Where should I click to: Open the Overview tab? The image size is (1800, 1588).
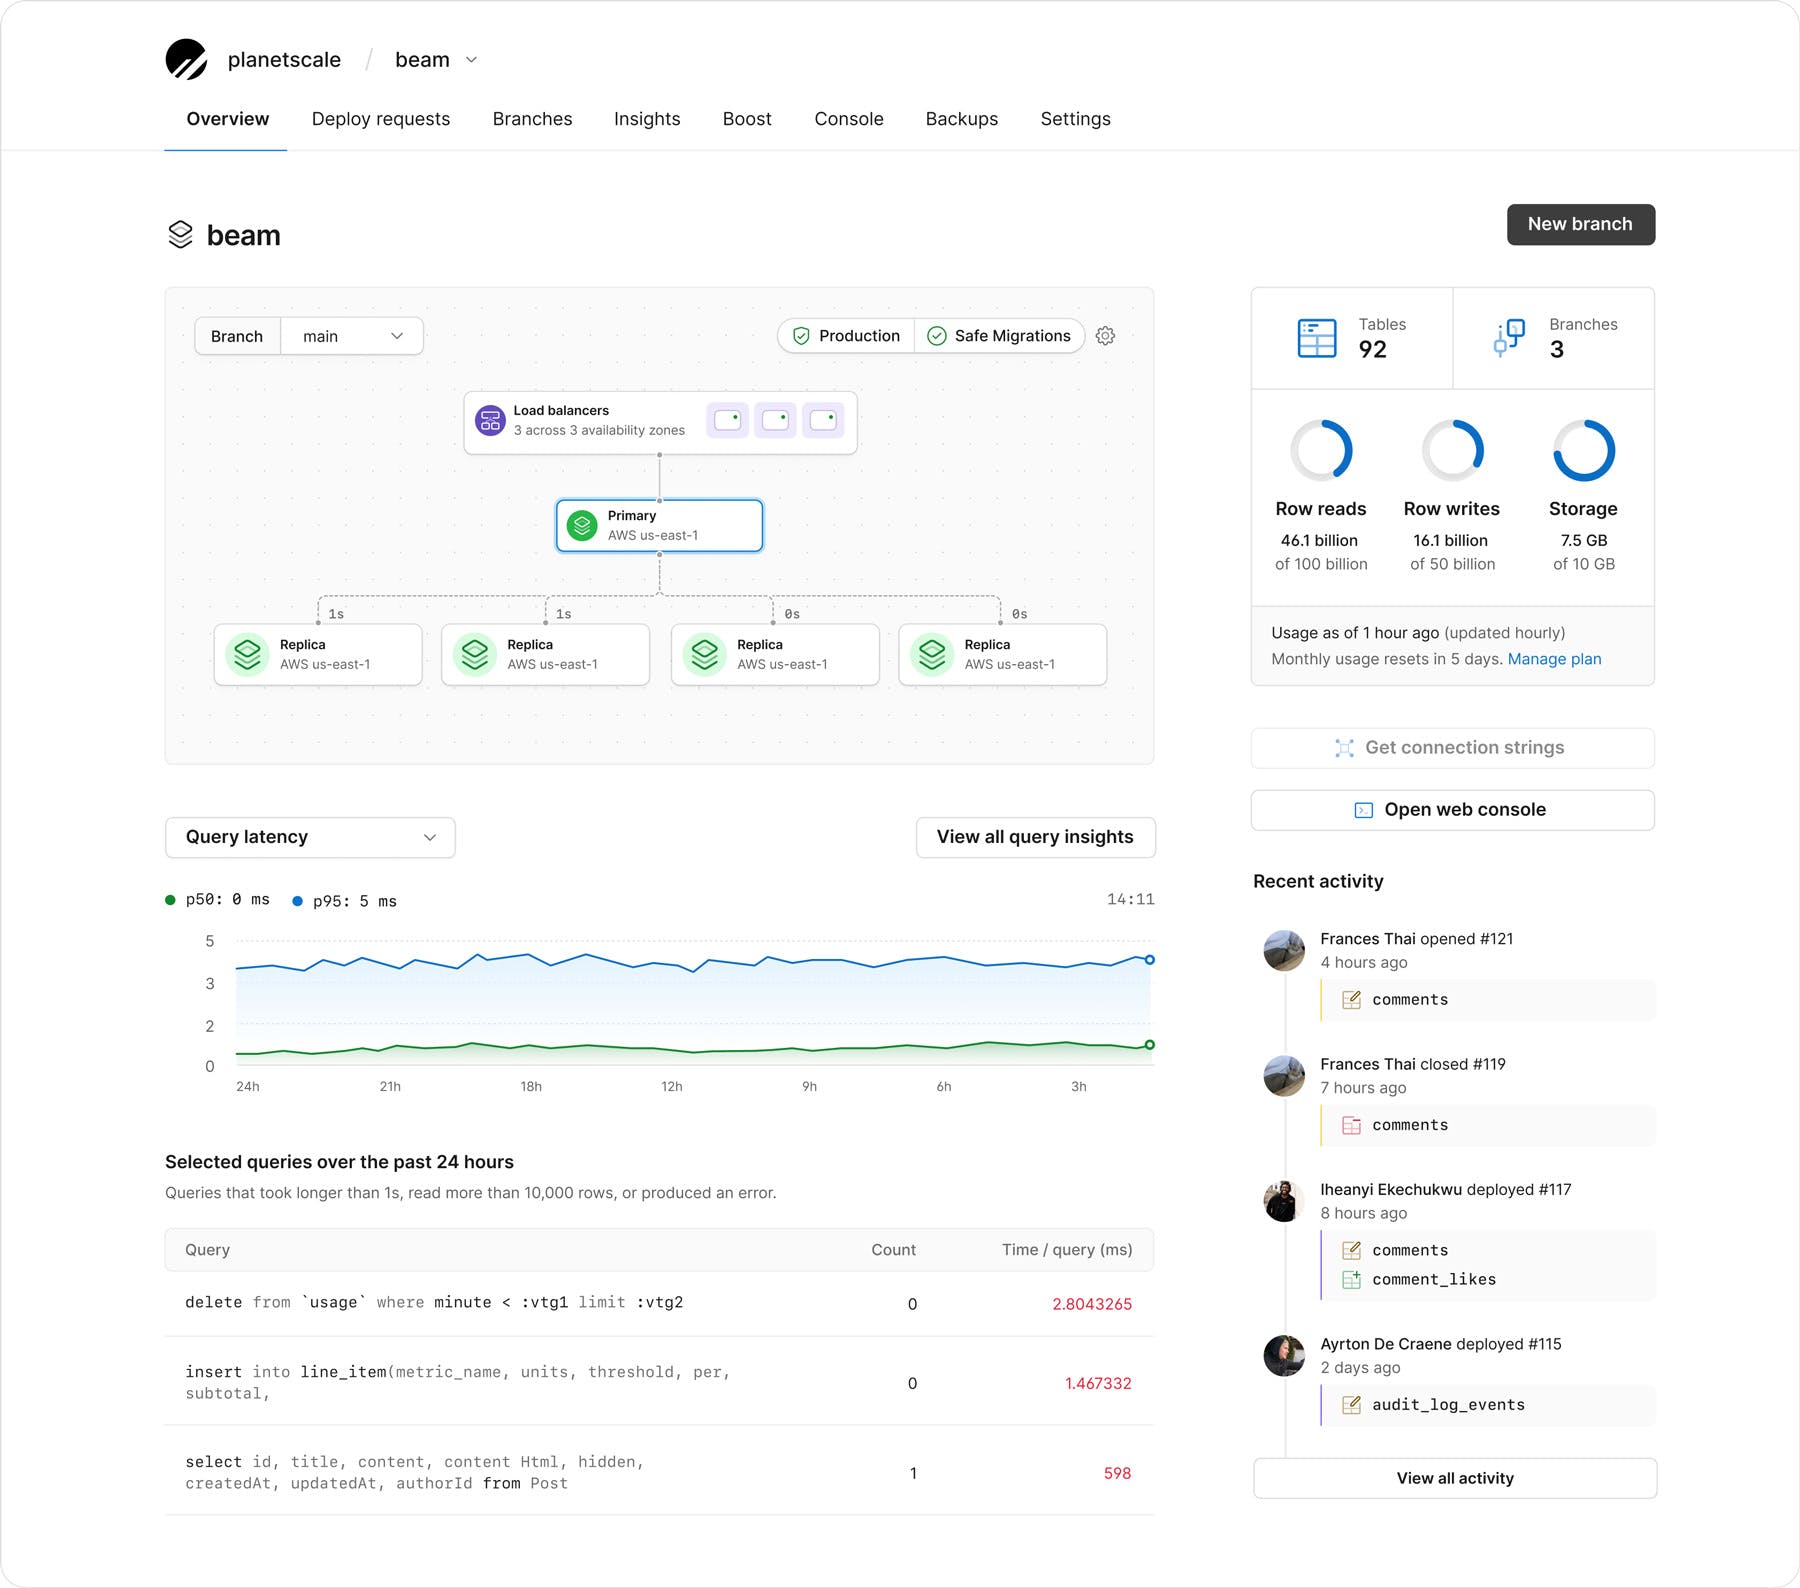[x=227, y=119]
